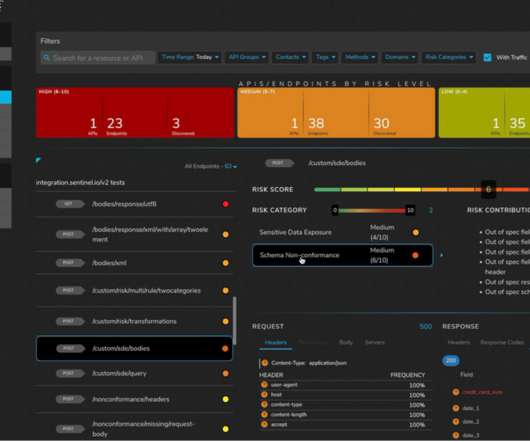
Task: Click the icon beside content-length header
Action: [264, 414]
